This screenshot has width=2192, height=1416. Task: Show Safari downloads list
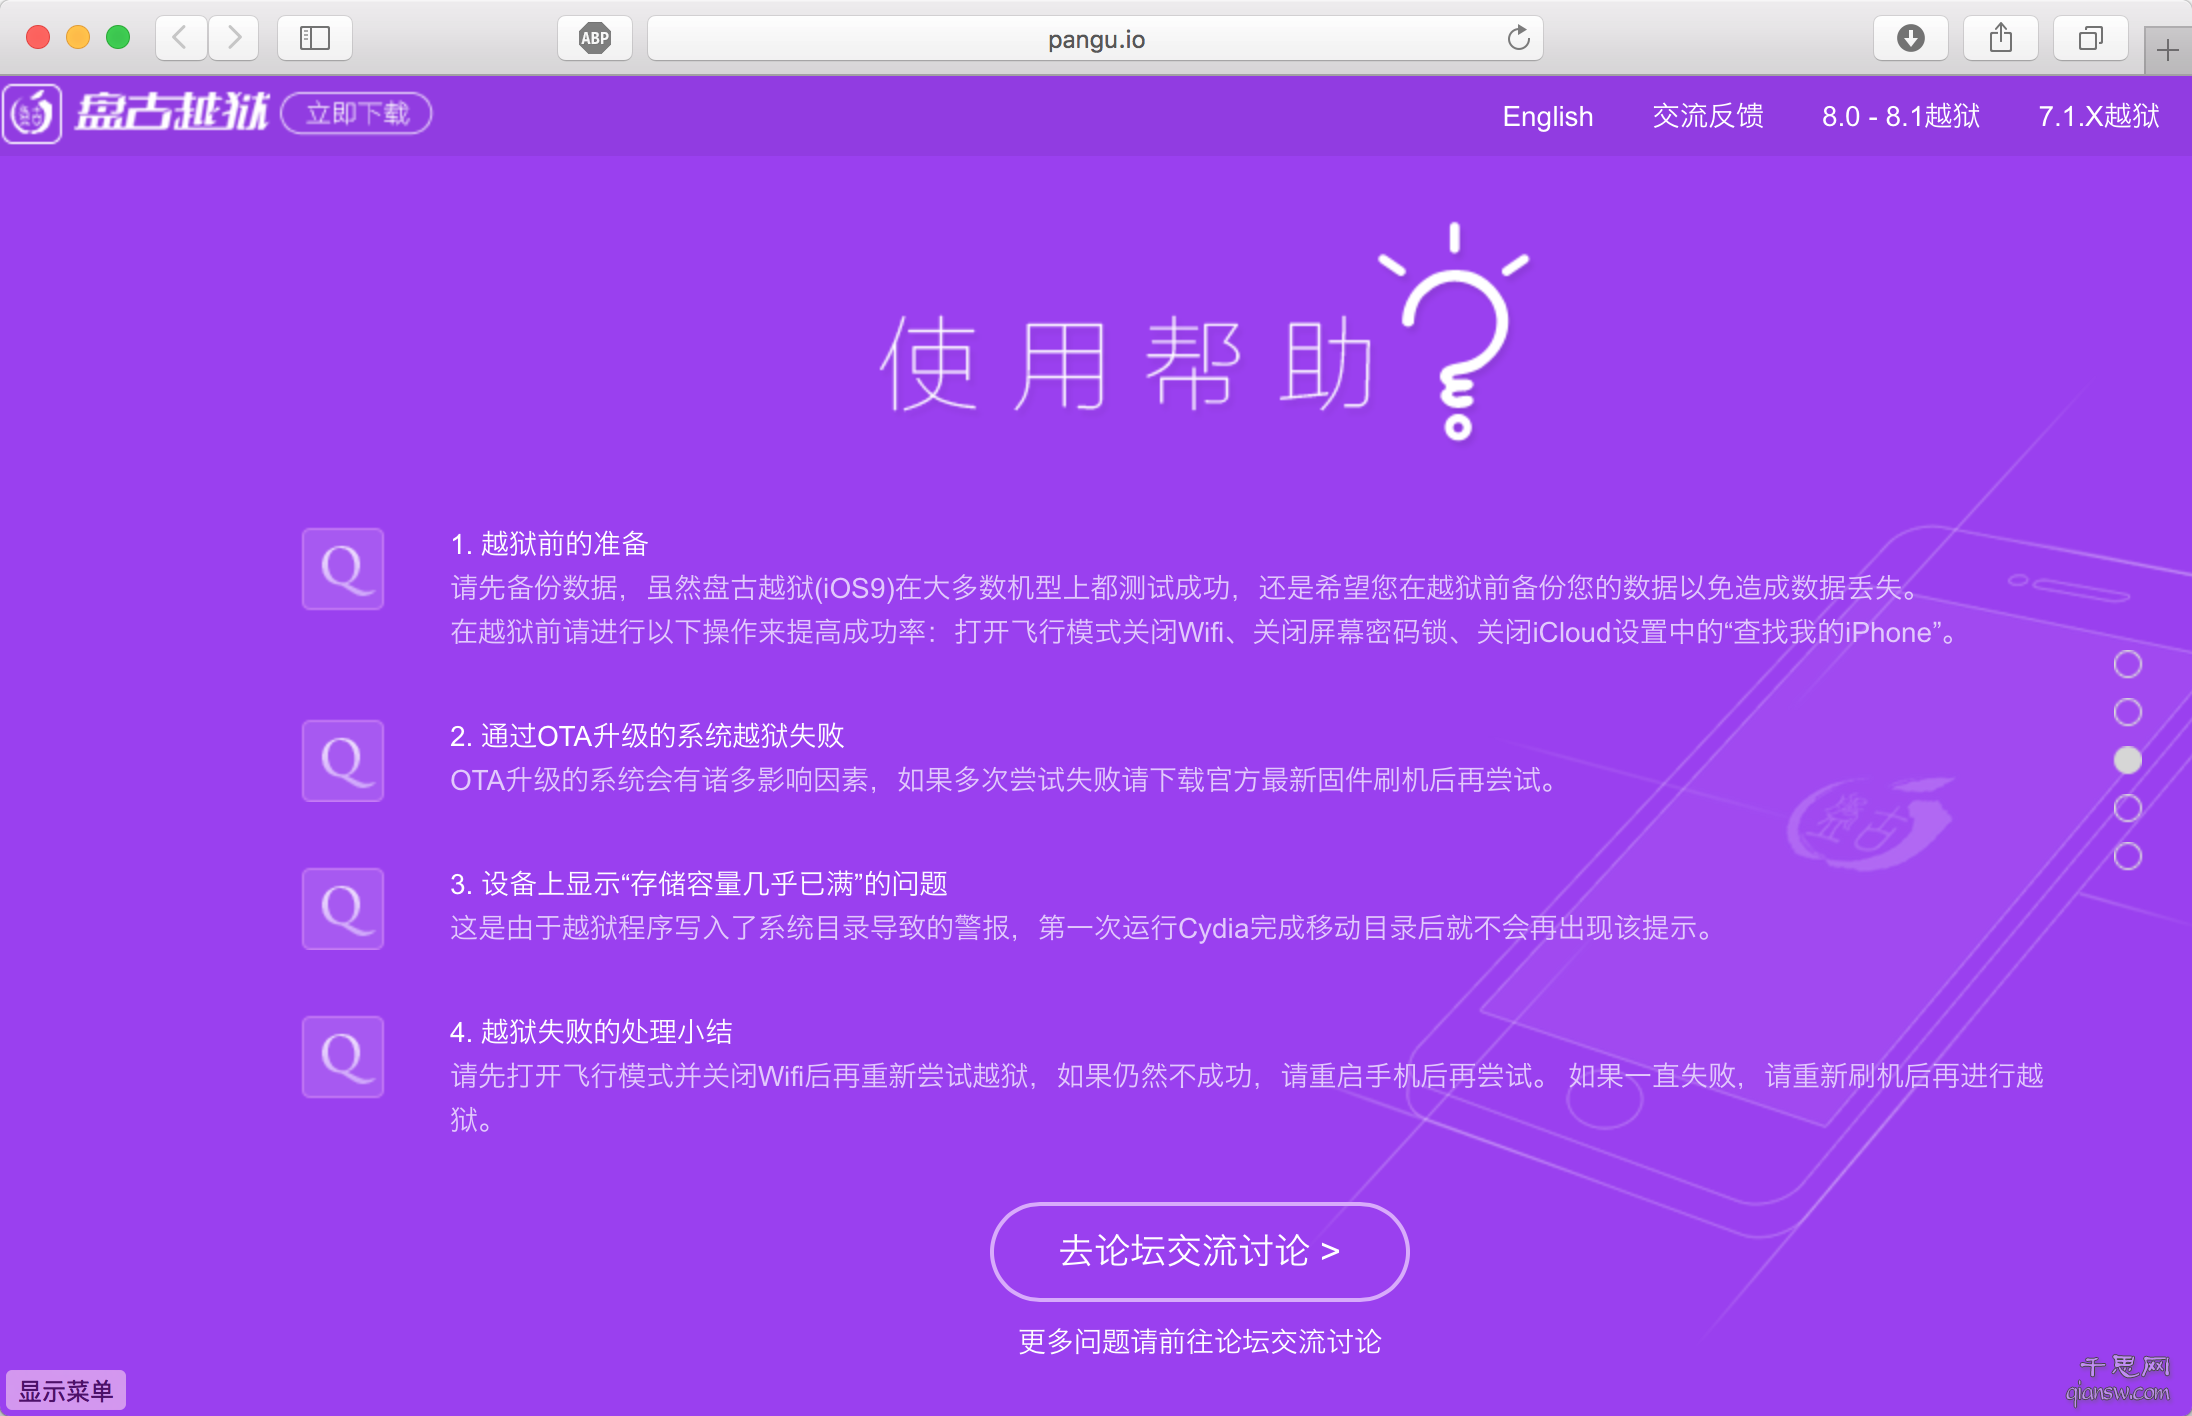coord(1911,38)
